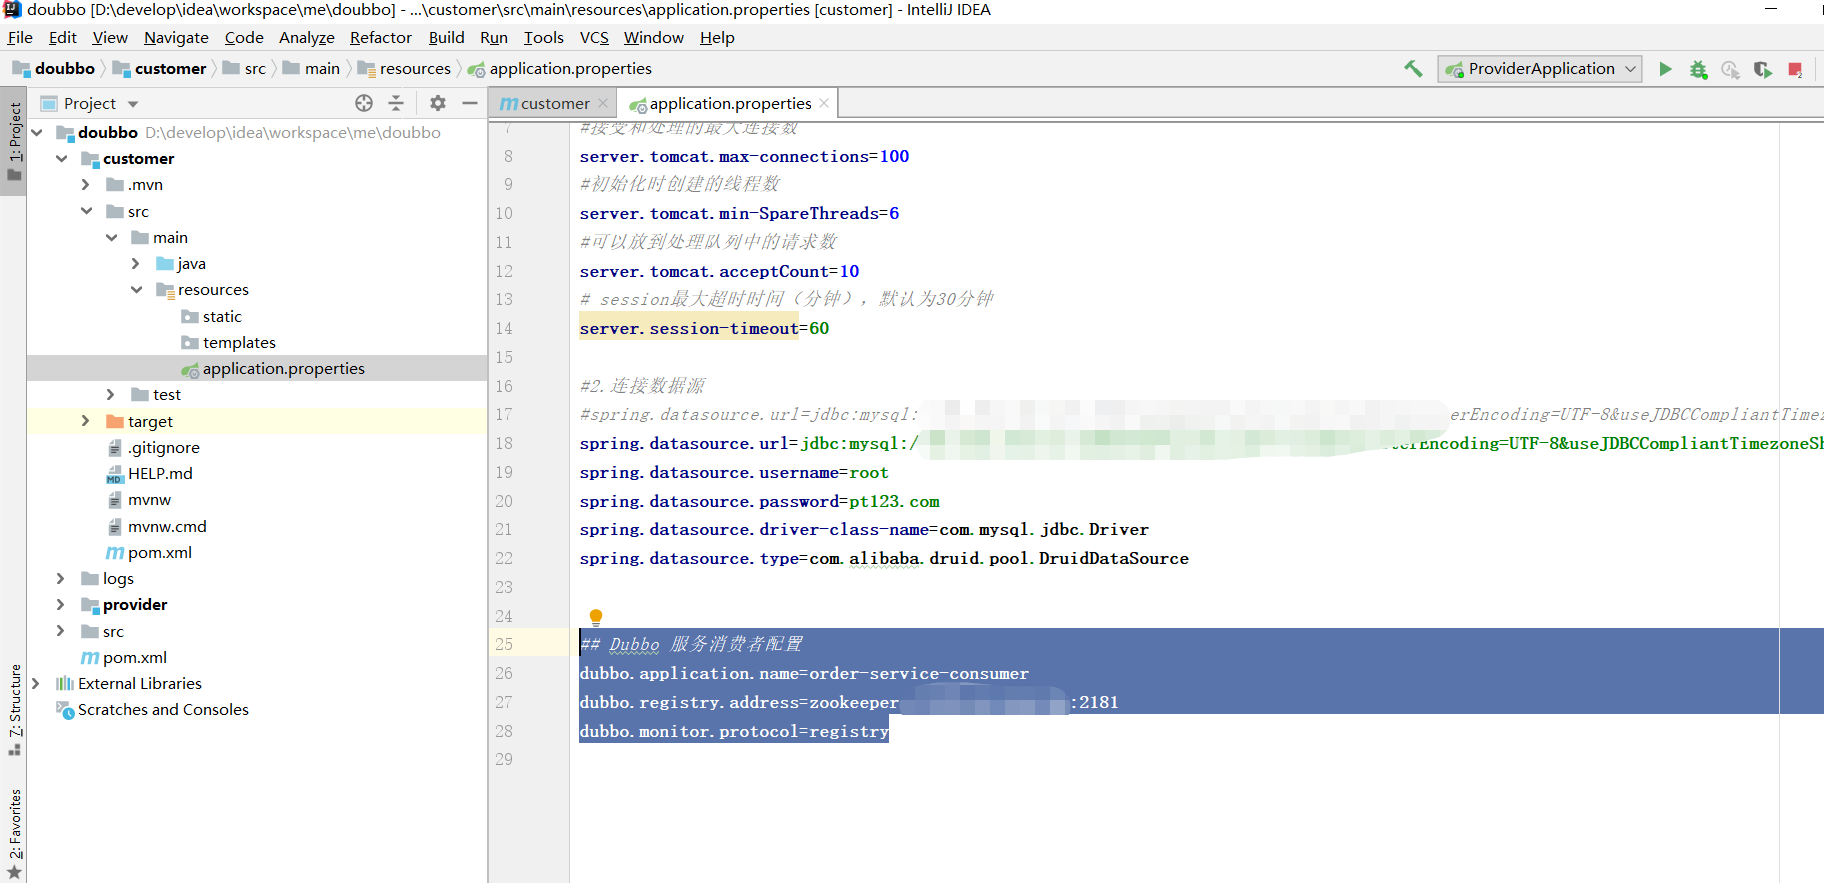Click line number 25 in the gutter

[504, 644]
